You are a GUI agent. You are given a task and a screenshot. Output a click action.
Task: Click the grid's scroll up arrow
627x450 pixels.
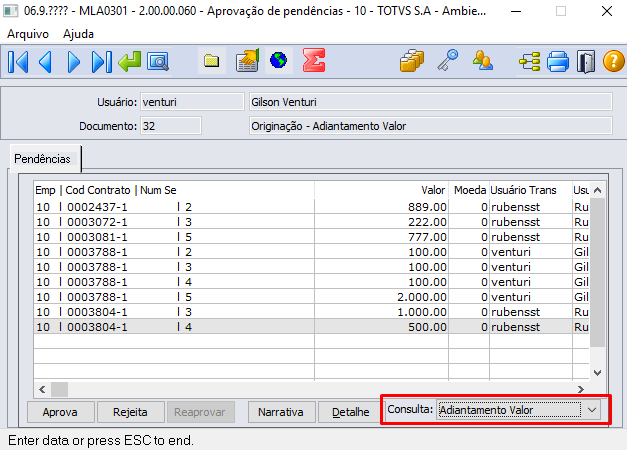coord(597,190)
